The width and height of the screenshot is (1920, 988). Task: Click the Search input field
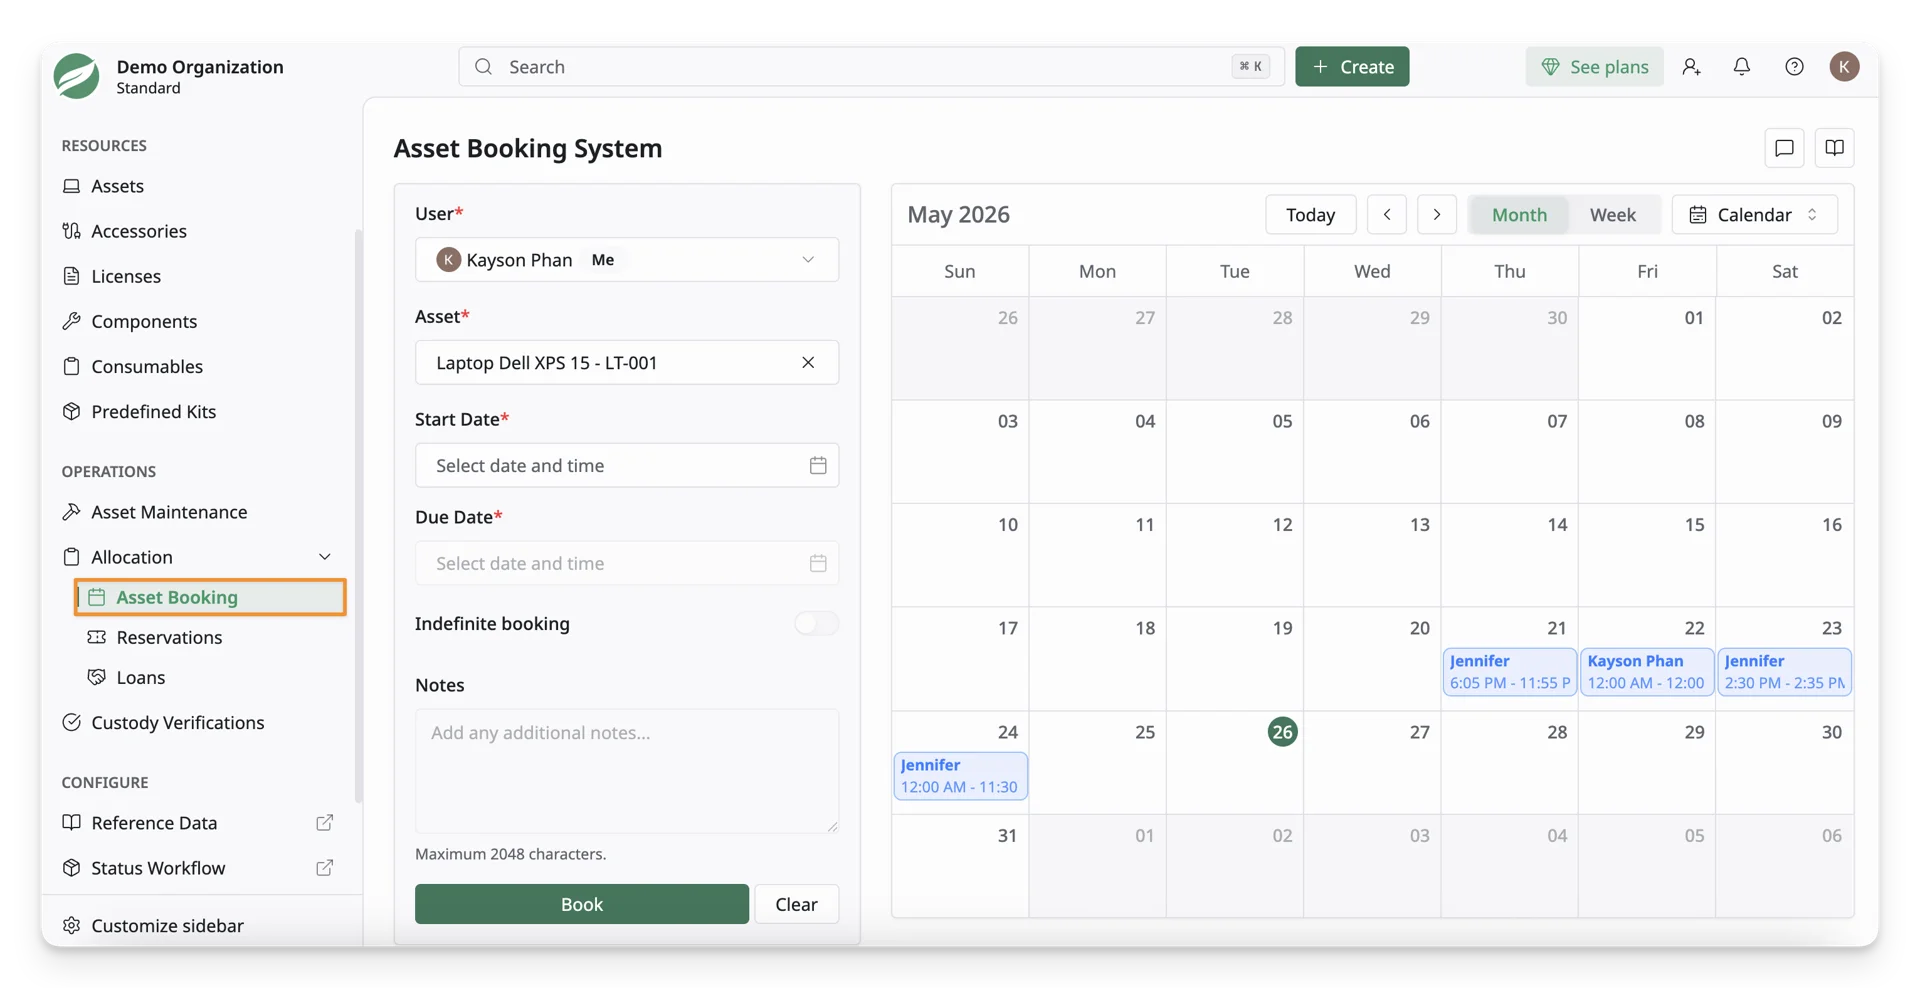[x=871, y=66]
